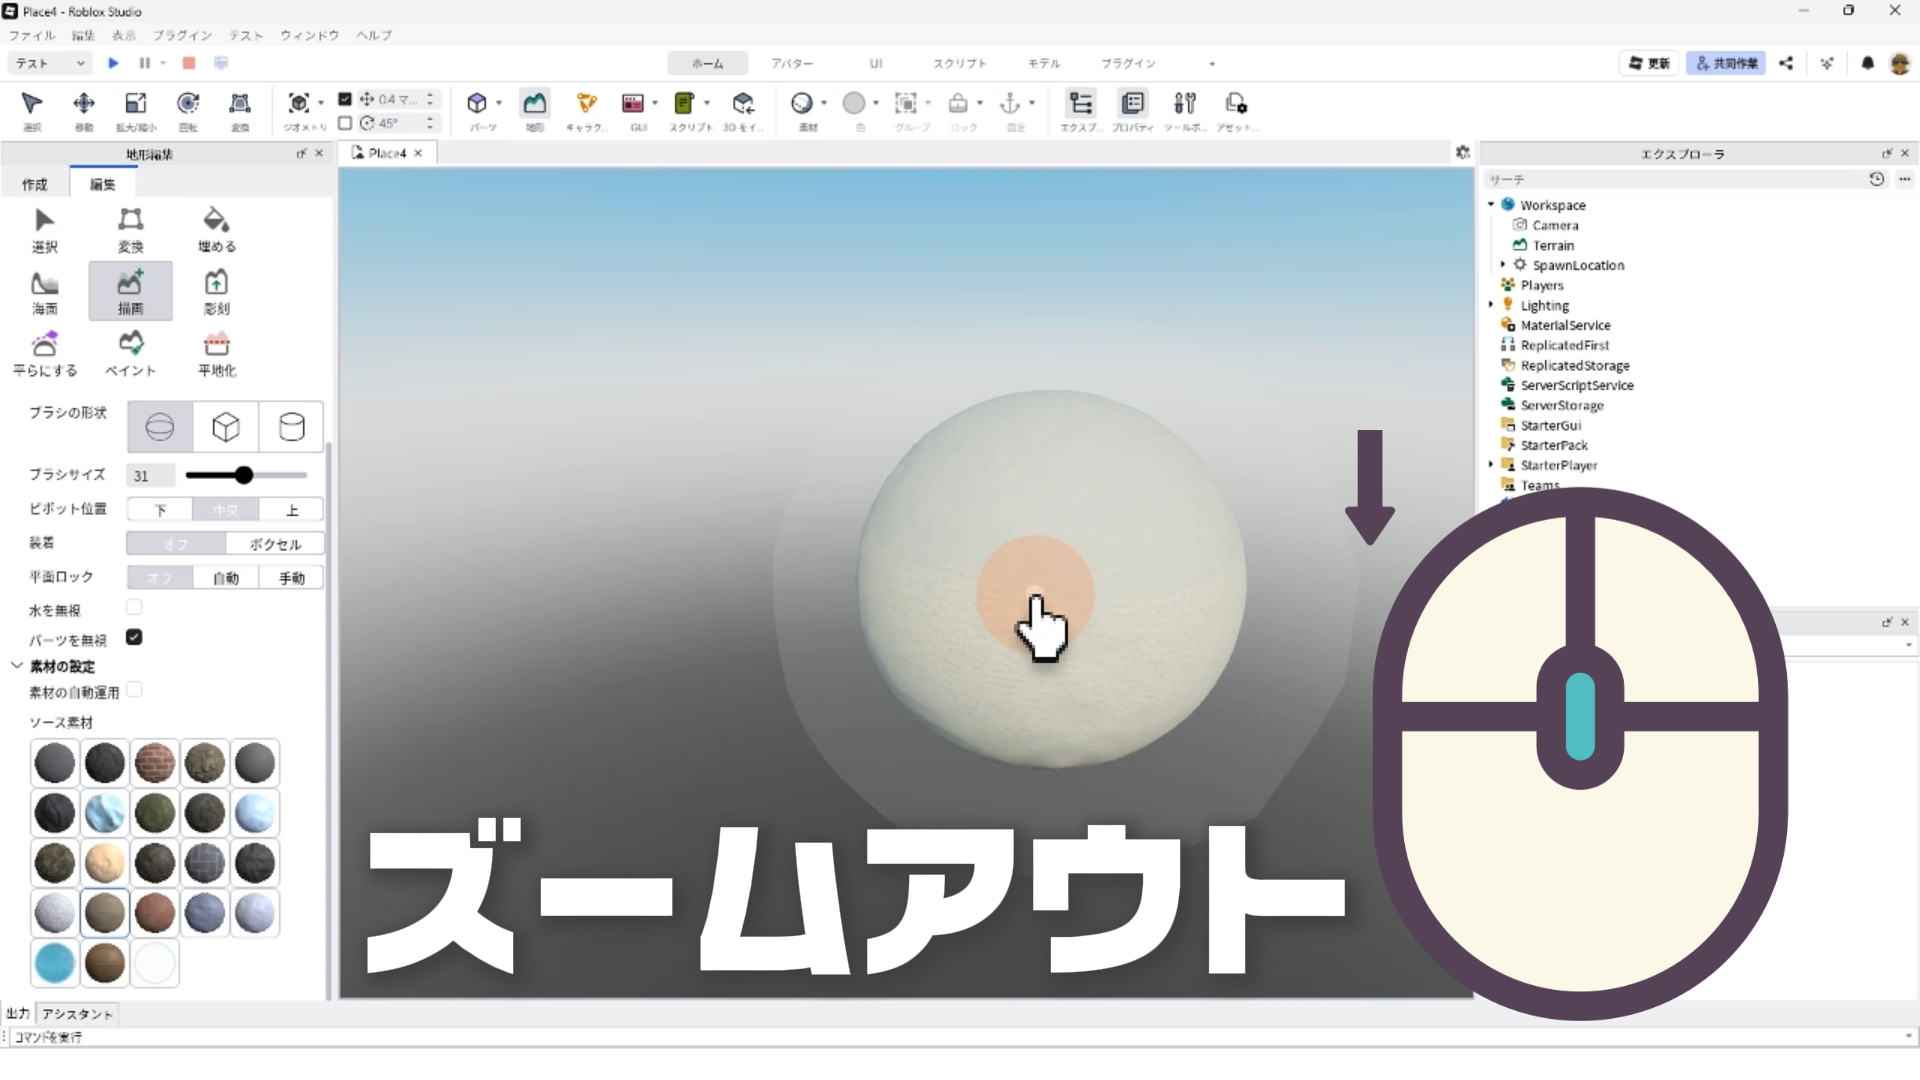Toggle the 素材の自動運用 checkbox
The width and height of the screenshot is (1920, 1080).
click(x=134, y=690)
